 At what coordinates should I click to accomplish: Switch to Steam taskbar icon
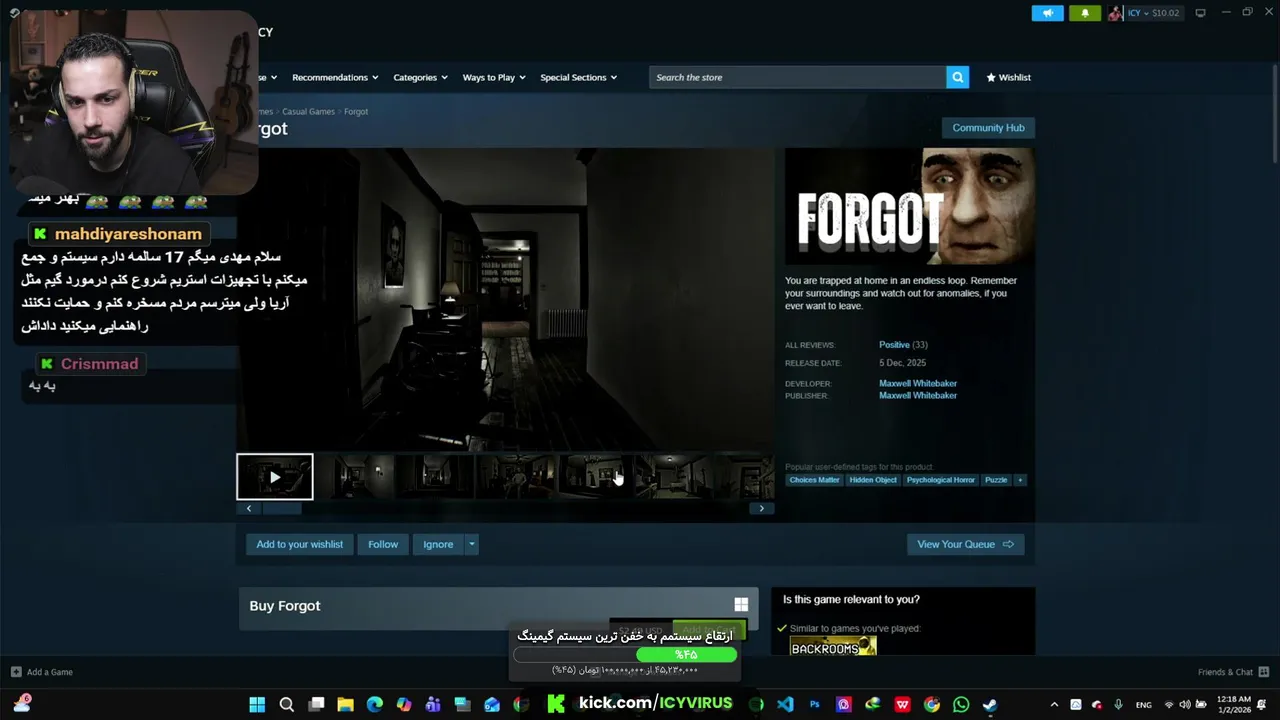point(990,704)
